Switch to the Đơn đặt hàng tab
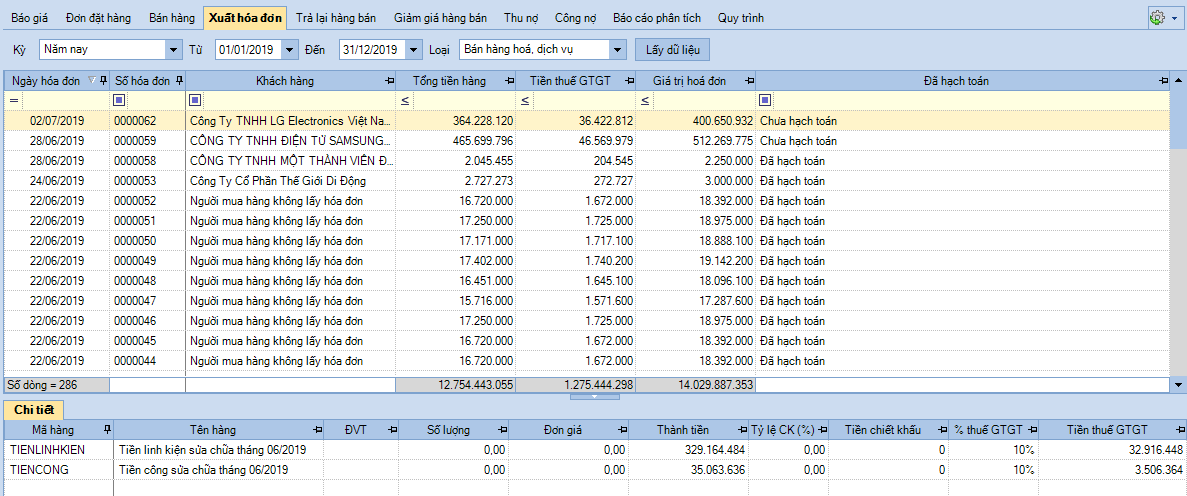Image resolution: width=1187 pixels, height=496 pixels. point(98,17)
